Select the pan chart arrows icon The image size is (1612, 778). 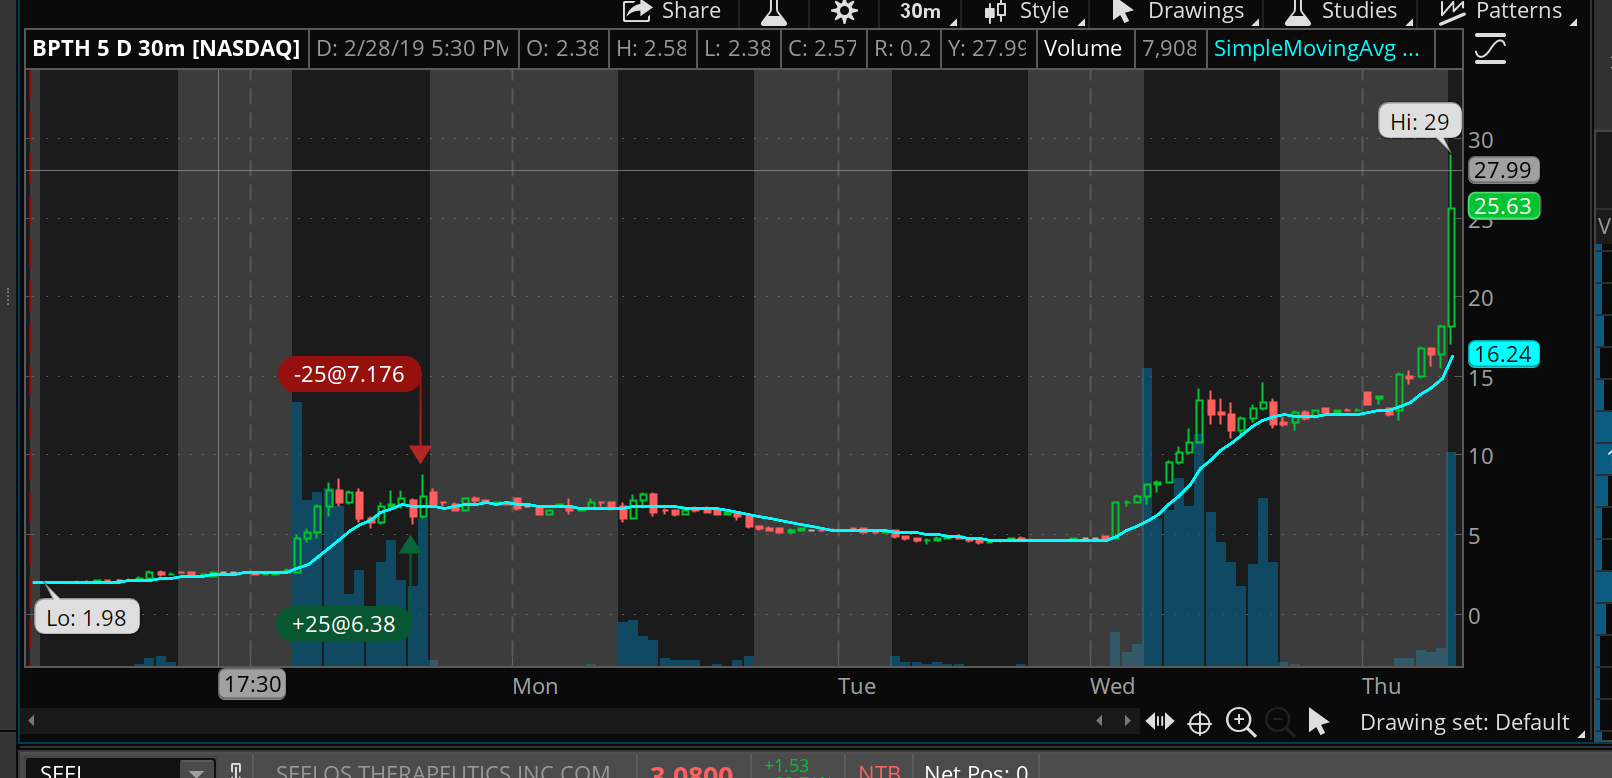pos(1160,721)
